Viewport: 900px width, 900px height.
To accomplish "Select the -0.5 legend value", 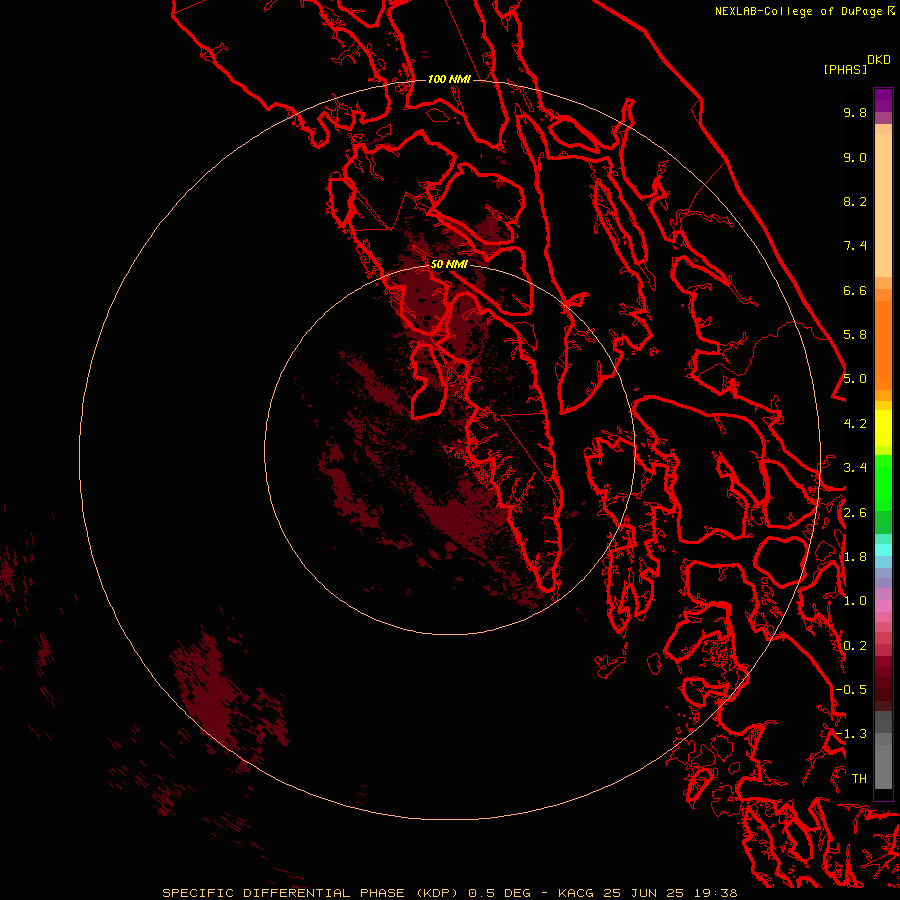I will click(x=851, y=690).
